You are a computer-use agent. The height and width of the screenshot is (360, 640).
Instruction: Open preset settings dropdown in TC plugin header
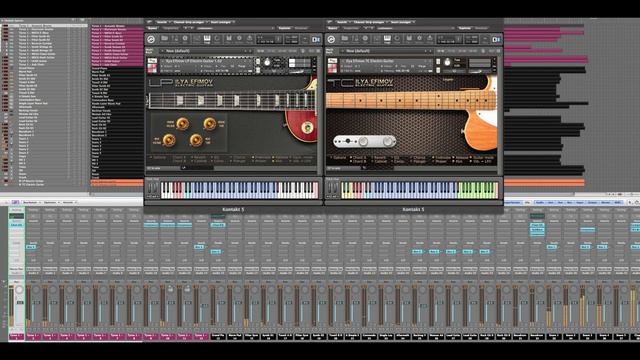(415, 28)
